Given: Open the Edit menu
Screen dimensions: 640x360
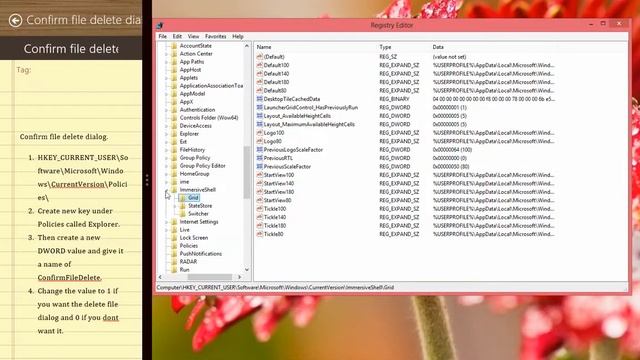Looking at the screenshot, I should click(177, 36).
